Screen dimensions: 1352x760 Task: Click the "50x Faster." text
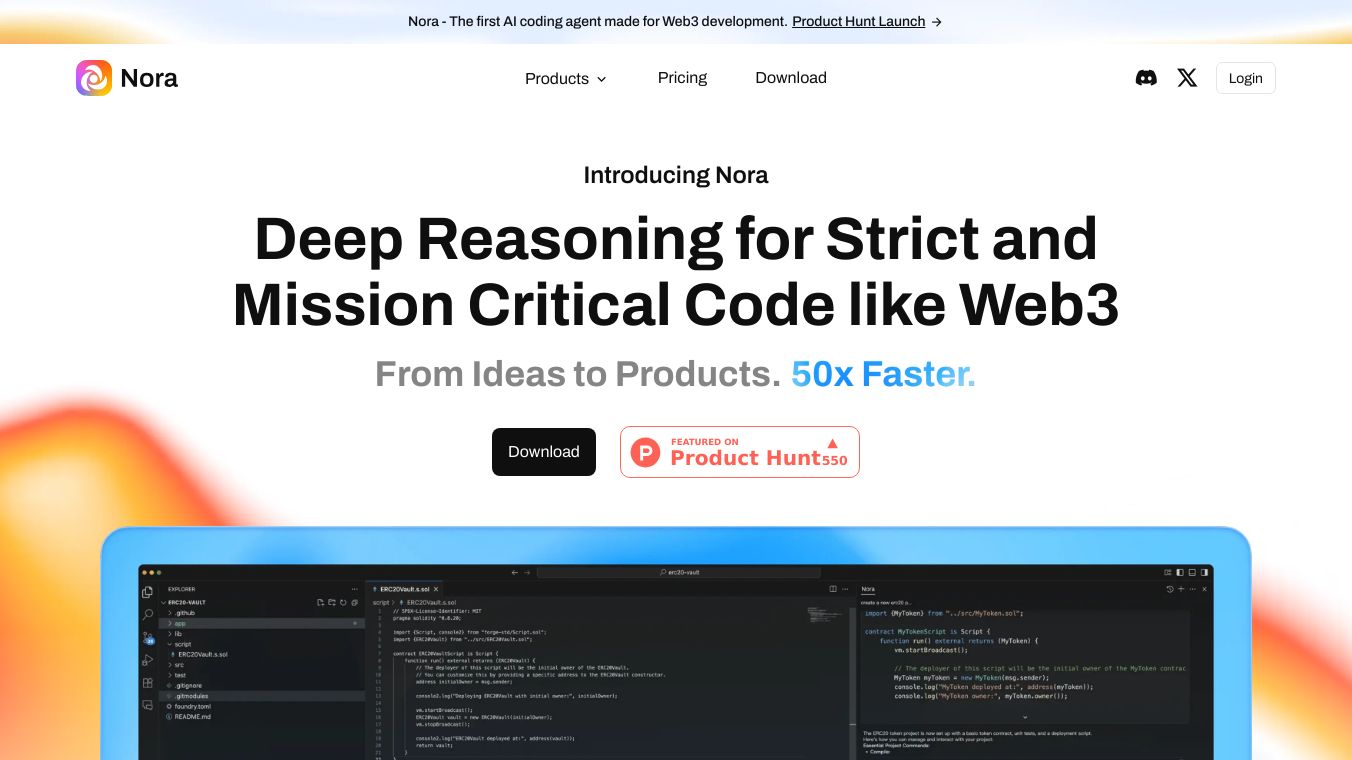click(x=883, y=374)
